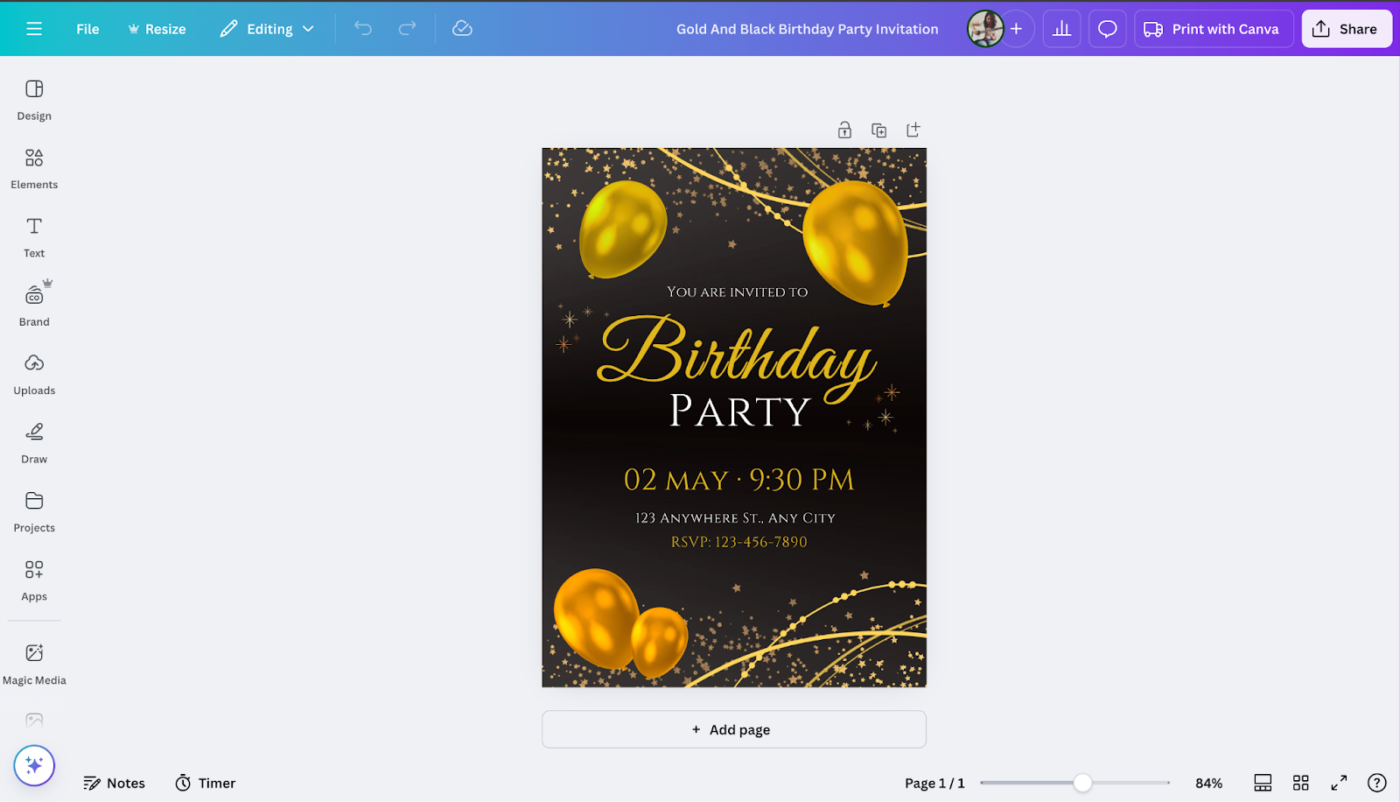Image resolution: width=1400 pixels, height=802 pixels.
Task: Open the Brand side panel
Action: 34,306
